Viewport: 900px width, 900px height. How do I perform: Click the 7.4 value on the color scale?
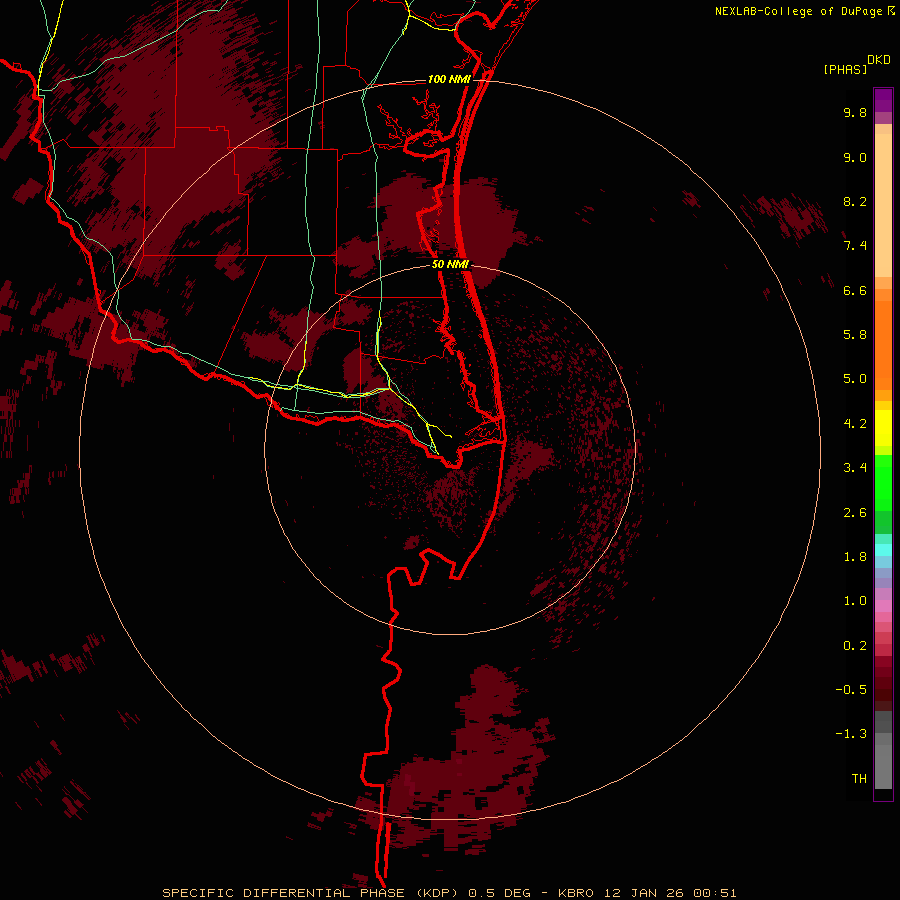[855, 246]
